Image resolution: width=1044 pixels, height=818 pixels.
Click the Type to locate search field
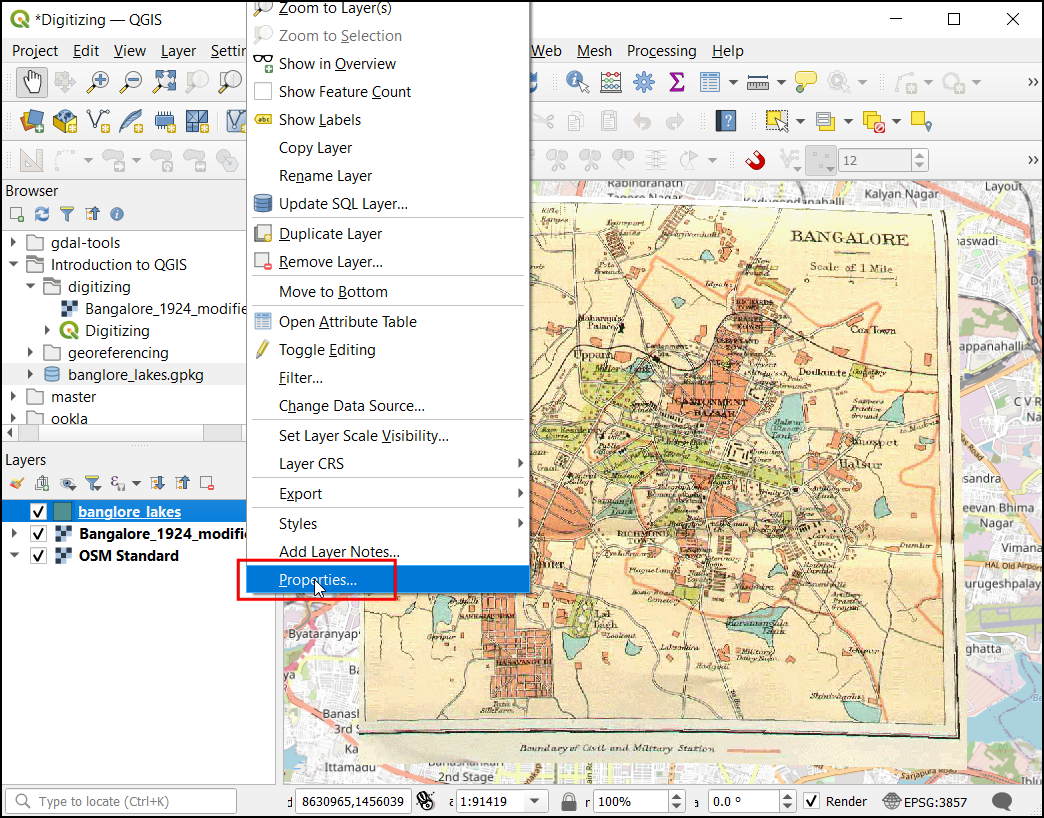coord(121,801)
